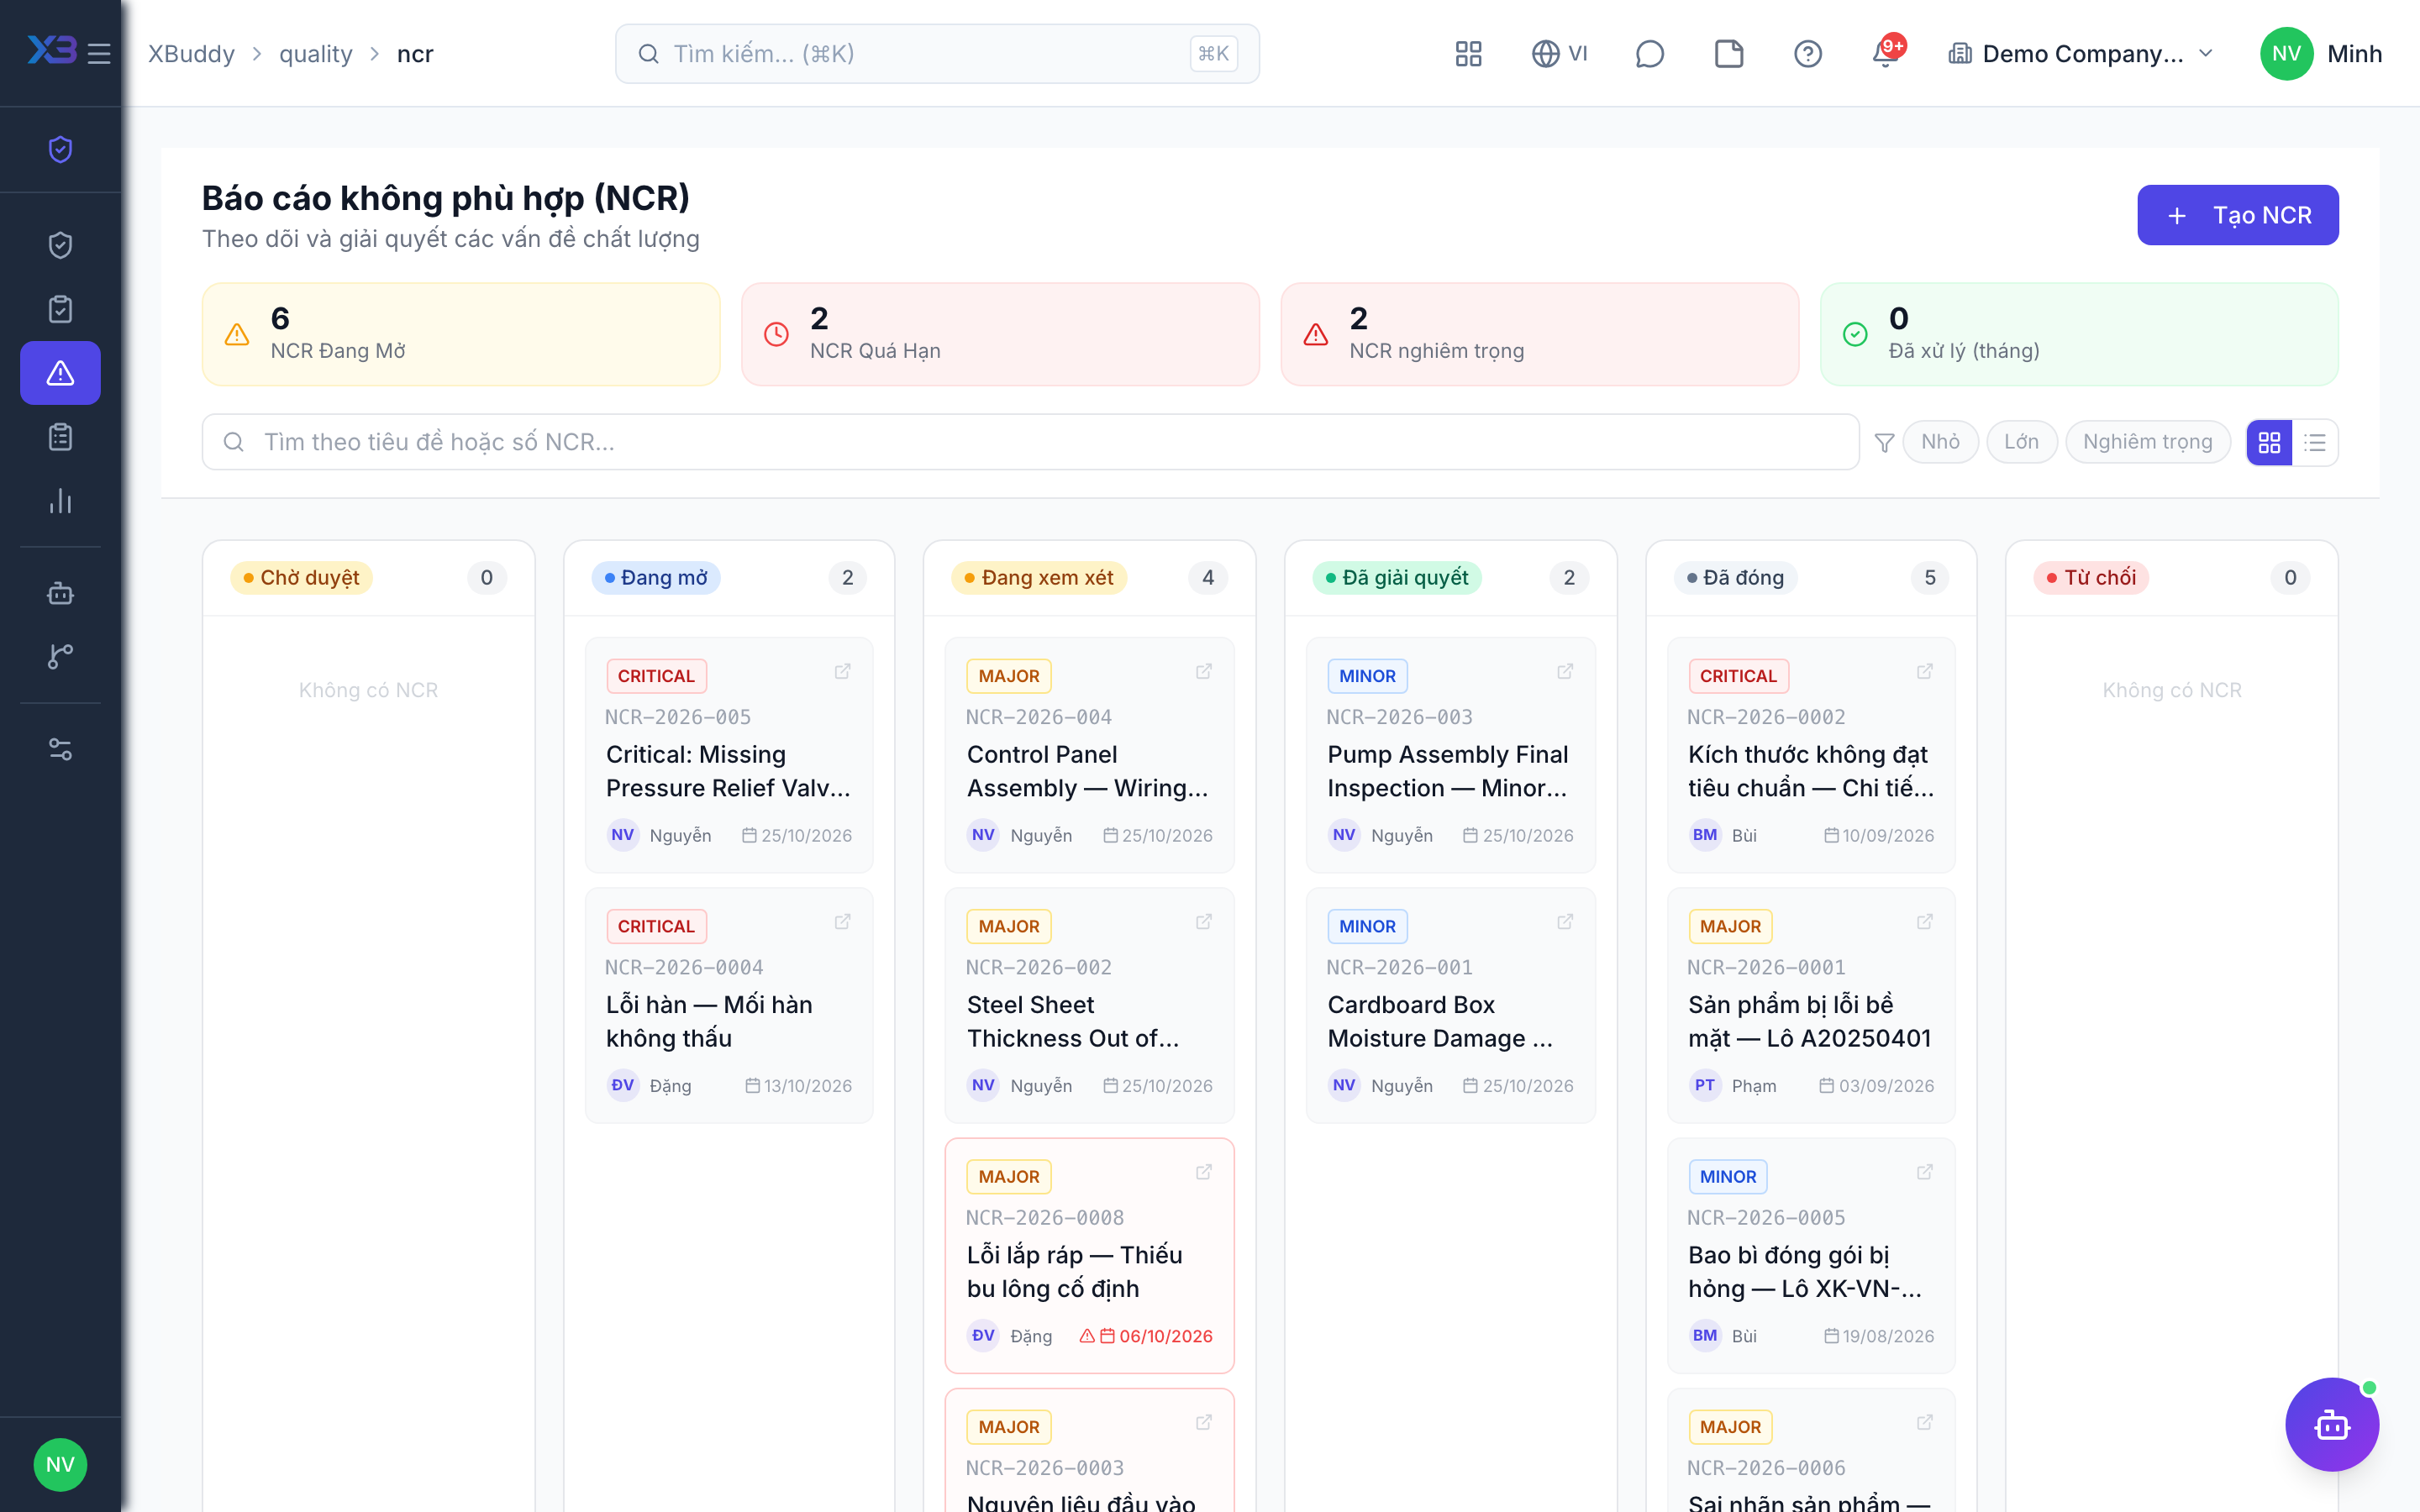
Task: Toggle the Nghiêm trọng severity filter chip
Action: point(2147,442)
